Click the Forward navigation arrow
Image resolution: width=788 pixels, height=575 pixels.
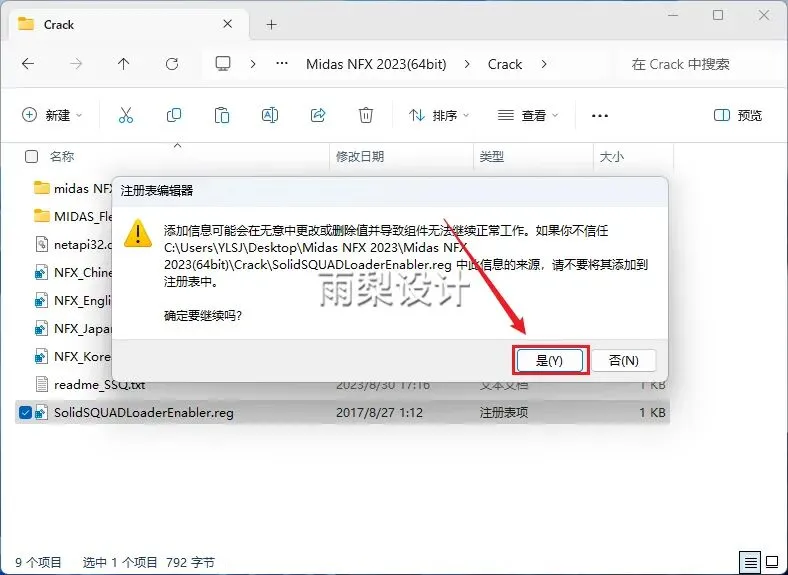click(x=76, y=64)
